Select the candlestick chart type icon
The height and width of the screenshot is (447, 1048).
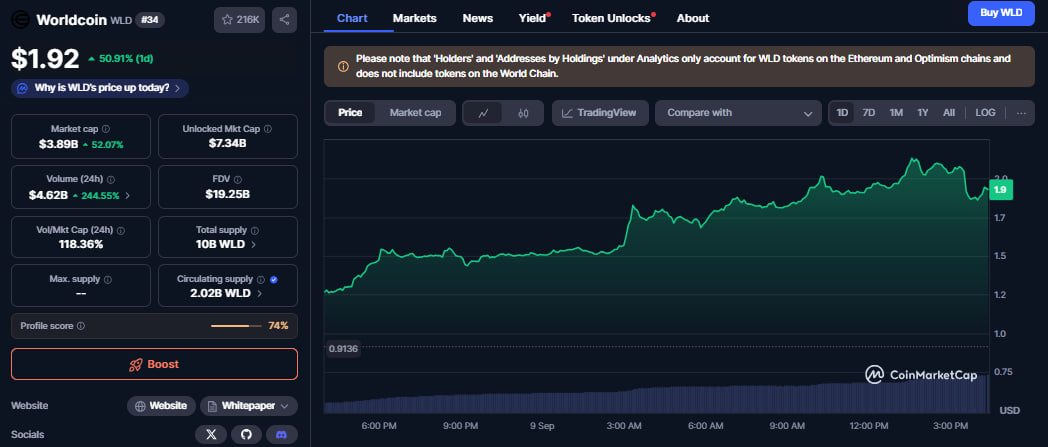(522, 113)
